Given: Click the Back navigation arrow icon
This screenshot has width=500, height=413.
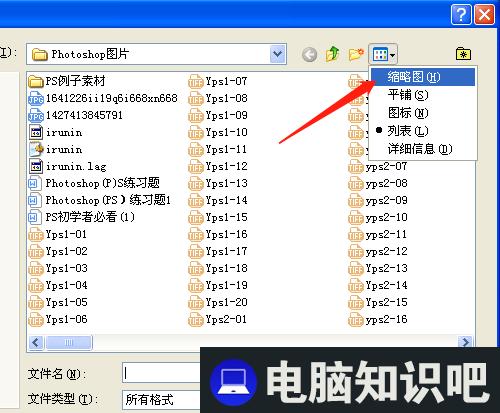Looking at the screenshot, I should 309,54.
